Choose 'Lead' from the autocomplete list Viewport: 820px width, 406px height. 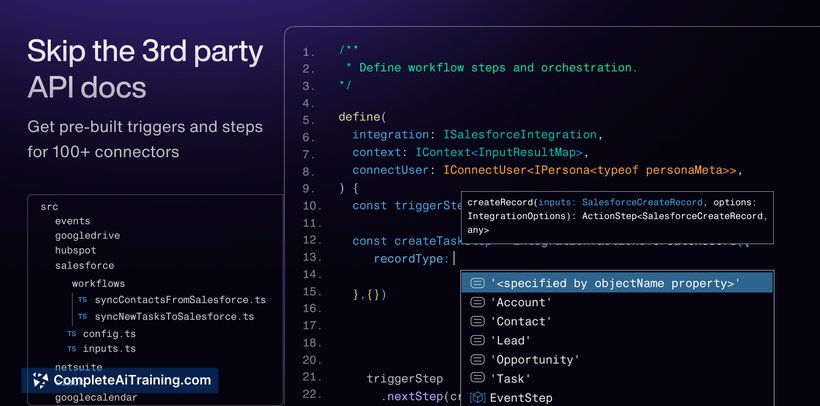(617, 341)
